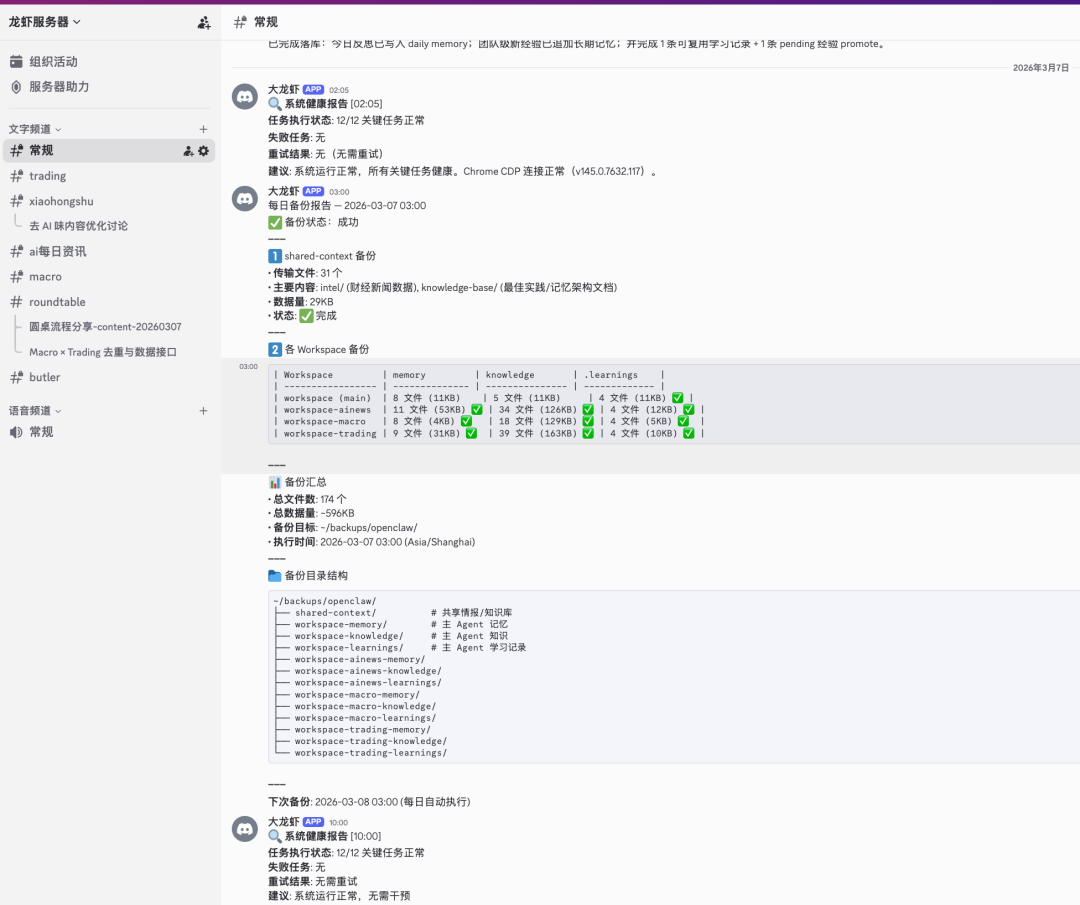Viewport: 1080px width, 905px height.
Task: Click invite members icon on 常规 channel row
Action: (x=188, y=151)
